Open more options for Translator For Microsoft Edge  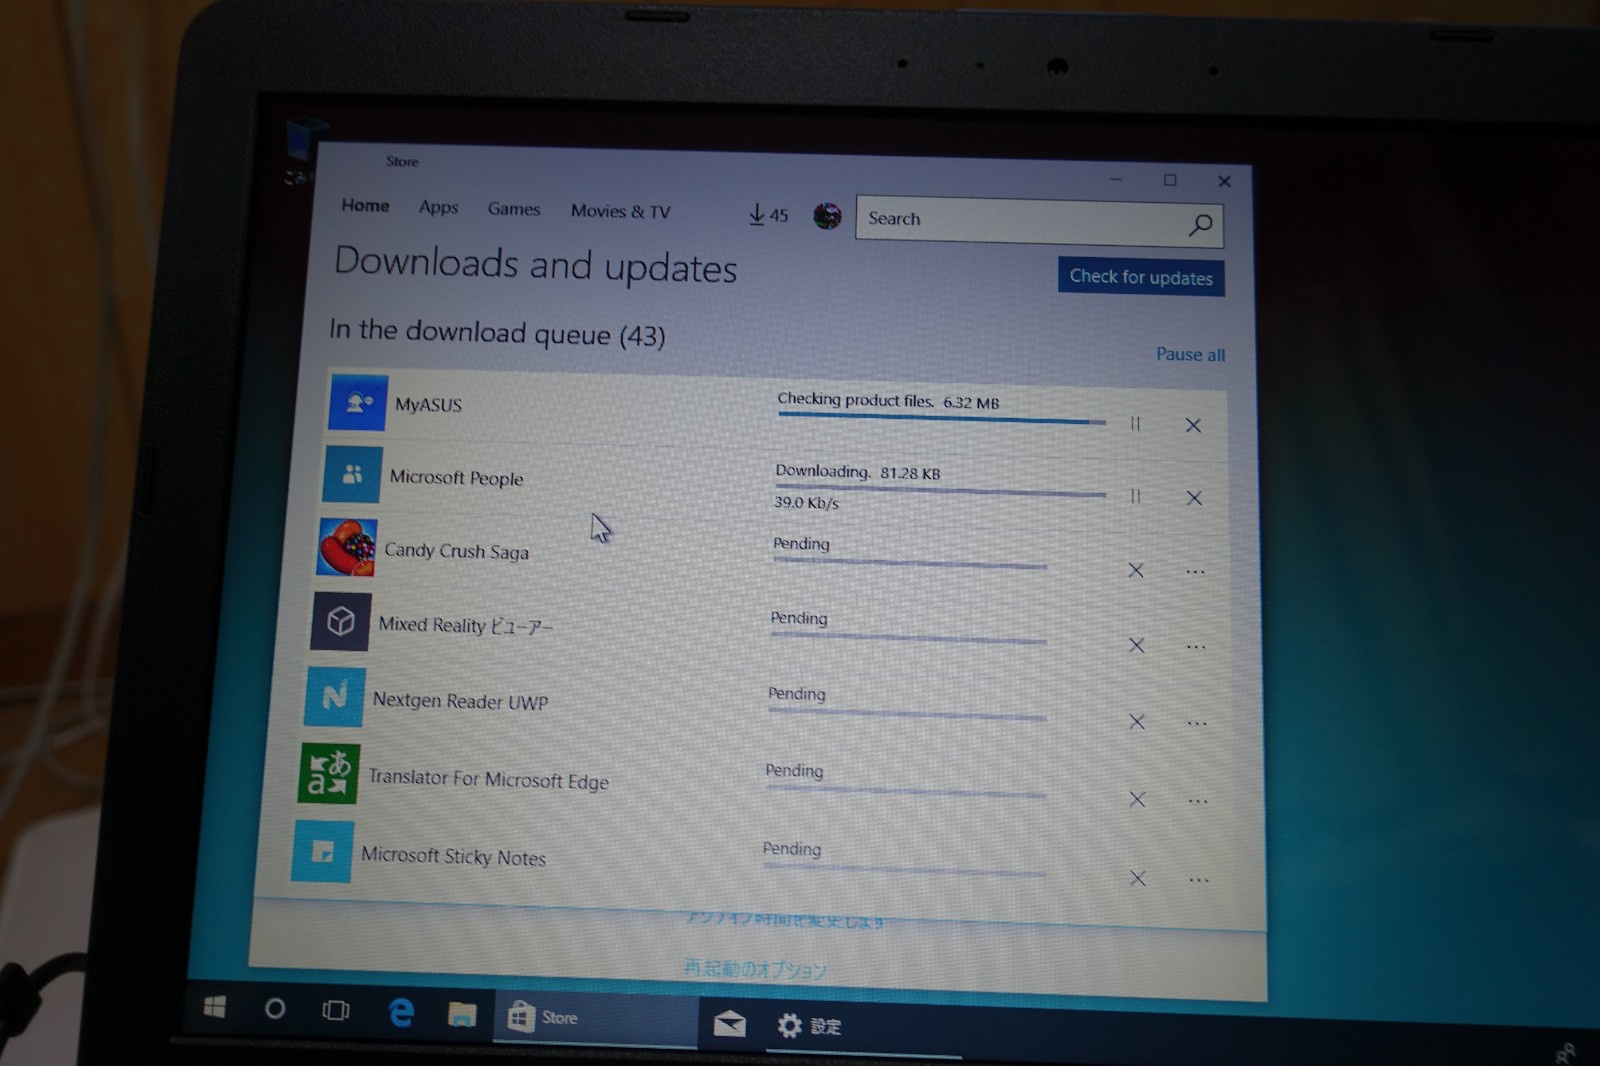tap(1198, 801)
